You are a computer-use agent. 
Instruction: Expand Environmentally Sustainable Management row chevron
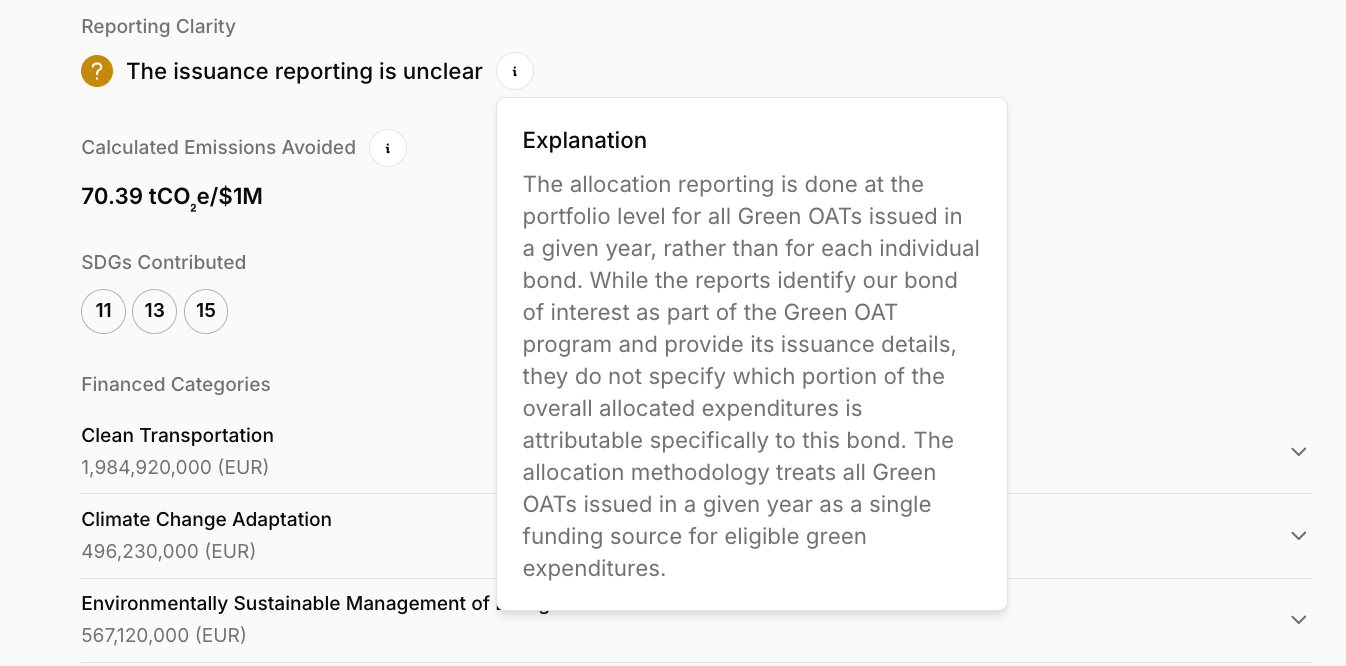click(1298, 619)
